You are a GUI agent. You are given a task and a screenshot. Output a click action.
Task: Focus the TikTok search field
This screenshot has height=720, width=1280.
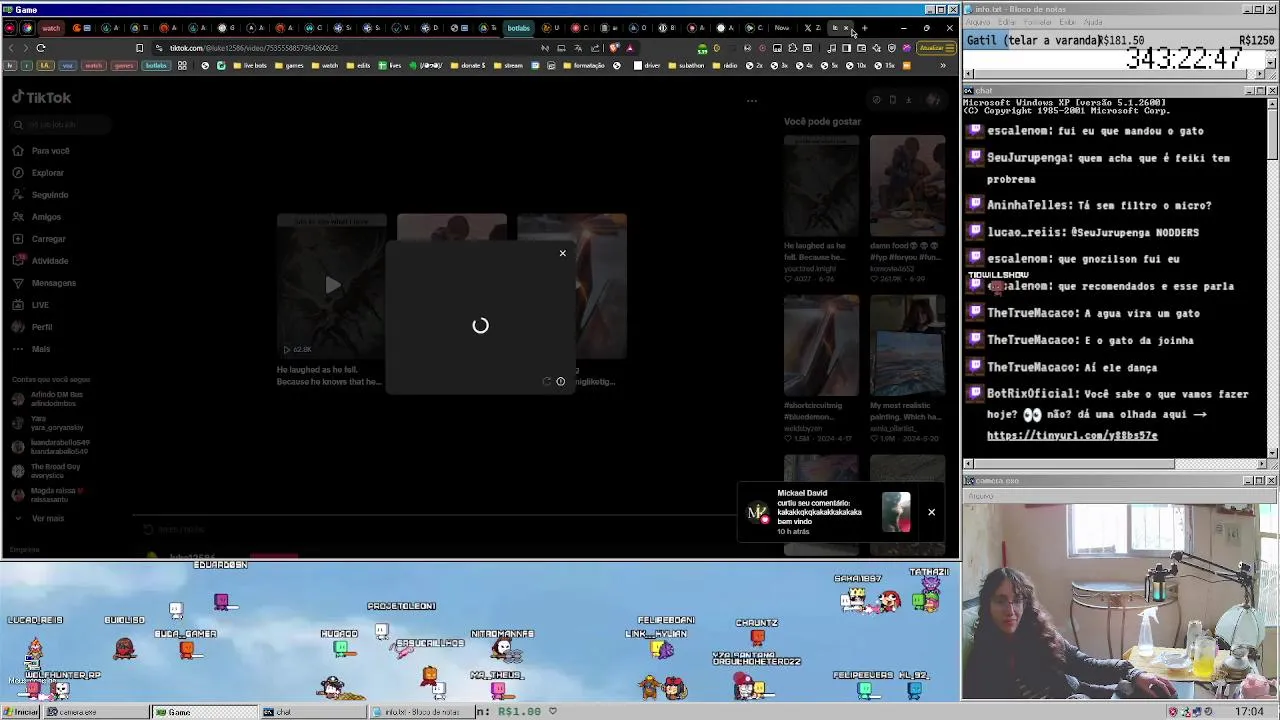pos(60,125)
